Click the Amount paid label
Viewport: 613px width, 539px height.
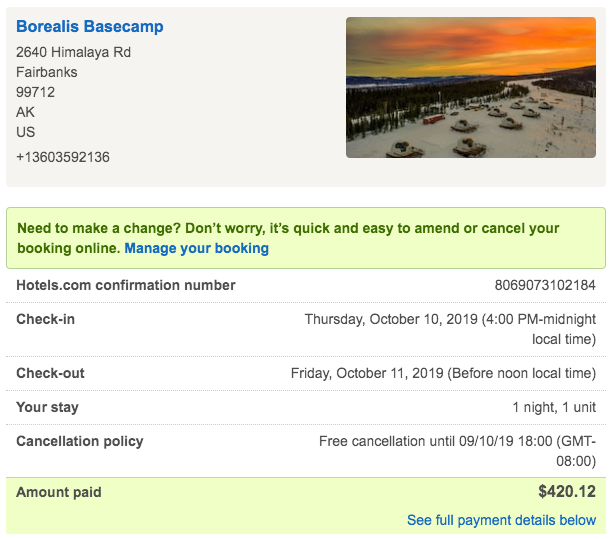59,492
